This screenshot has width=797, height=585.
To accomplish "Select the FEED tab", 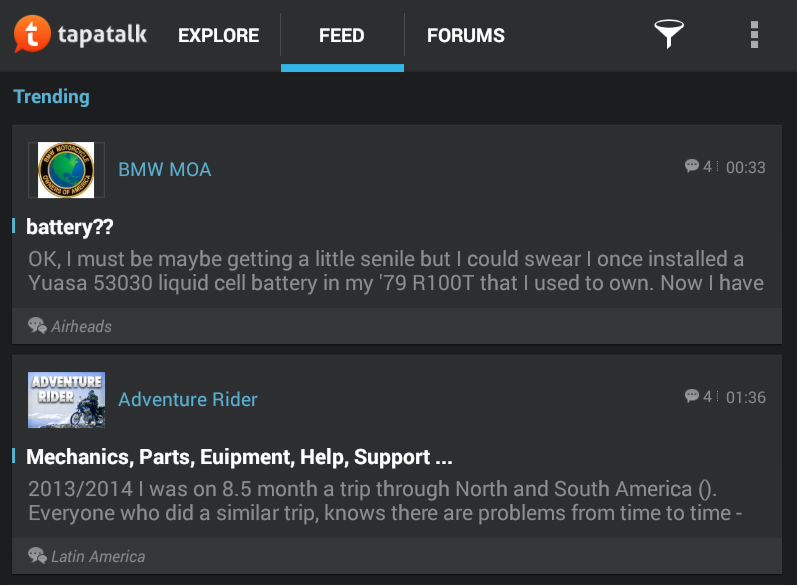I will 342,36.
